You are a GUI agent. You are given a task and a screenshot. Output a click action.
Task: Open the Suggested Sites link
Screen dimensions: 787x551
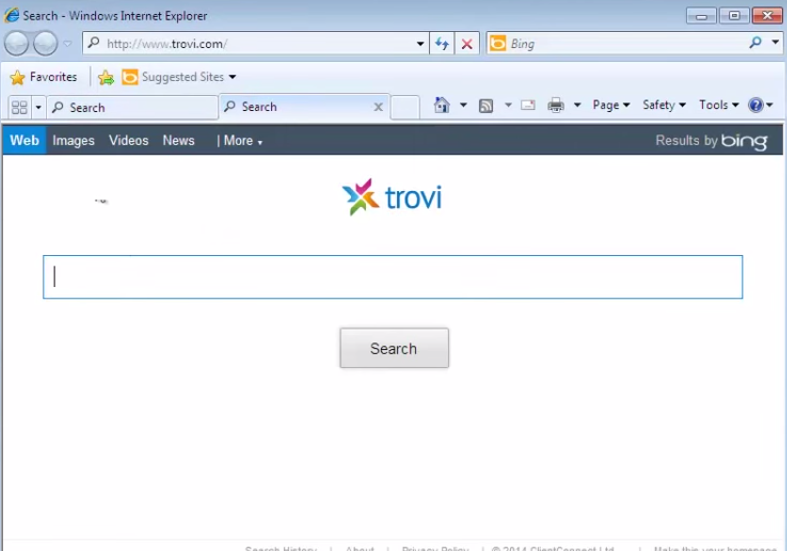point(182,77)
